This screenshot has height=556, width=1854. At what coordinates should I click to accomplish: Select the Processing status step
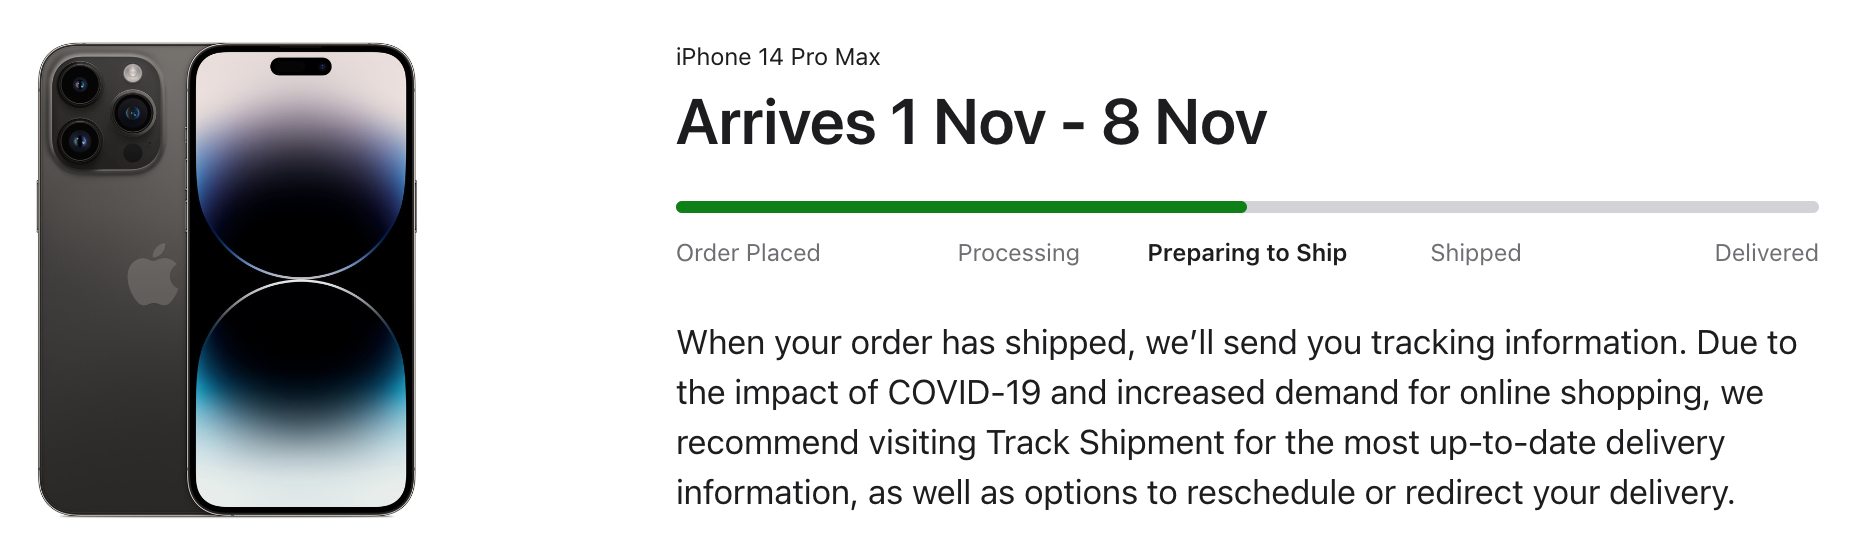(x=1018, y=253)
